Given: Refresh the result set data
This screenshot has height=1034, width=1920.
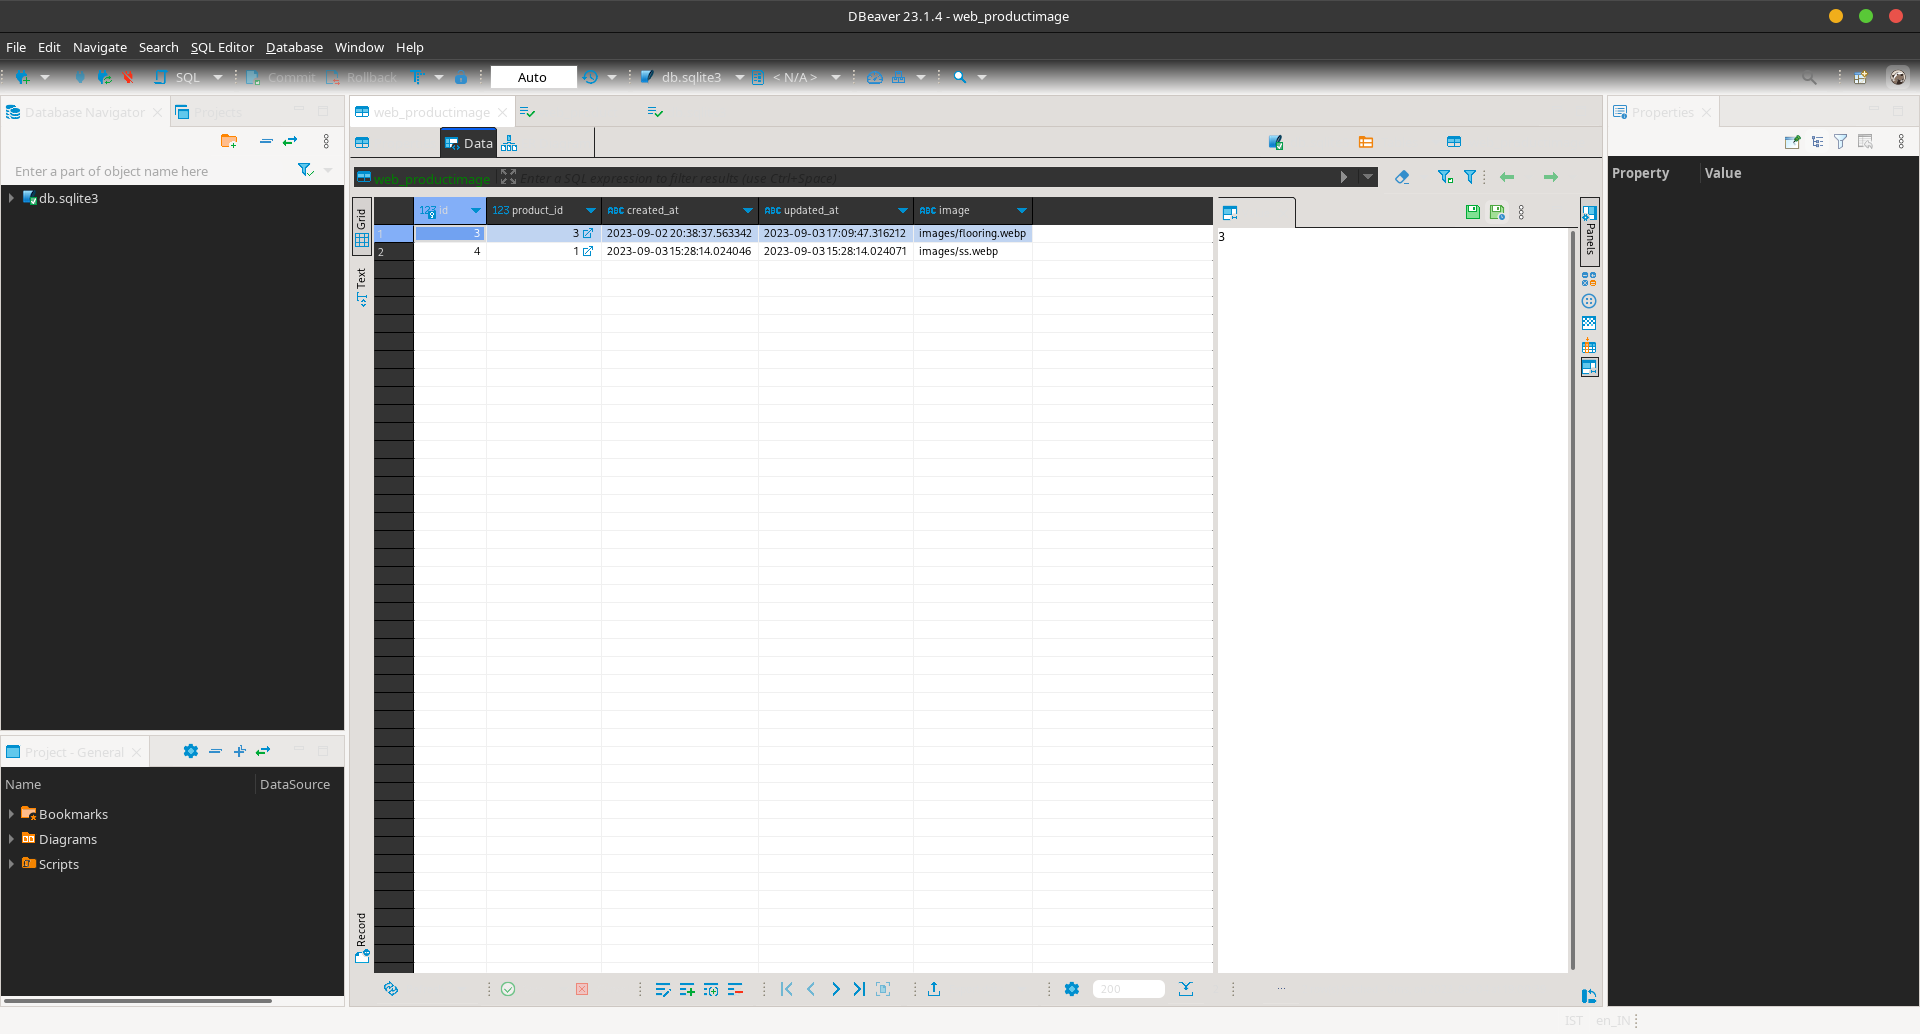Looking at the screenshot, I should pos(390,988).
